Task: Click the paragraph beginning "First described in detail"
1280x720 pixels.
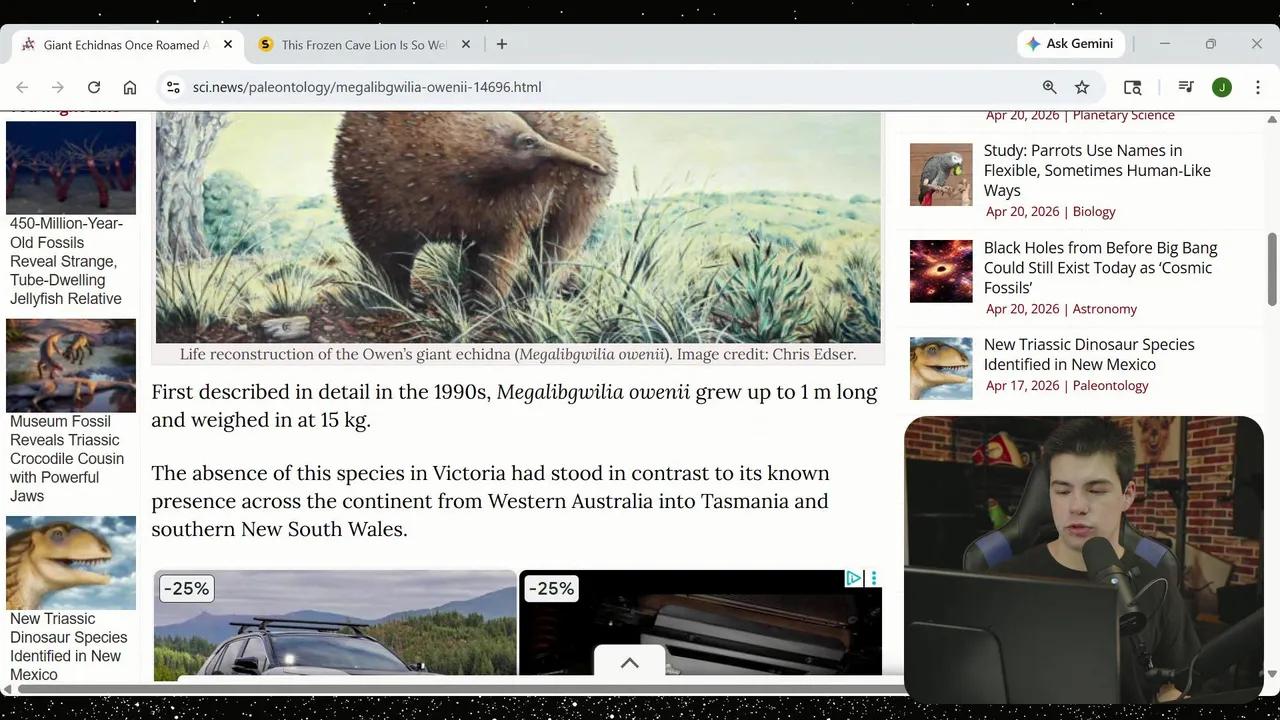Action: (514, 406)
